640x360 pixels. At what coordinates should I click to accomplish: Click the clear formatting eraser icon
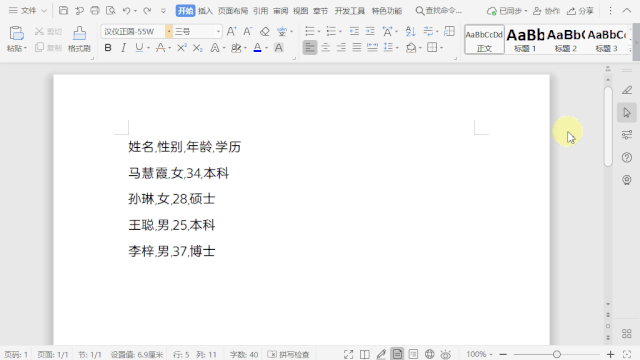click(x=265, y=31)
